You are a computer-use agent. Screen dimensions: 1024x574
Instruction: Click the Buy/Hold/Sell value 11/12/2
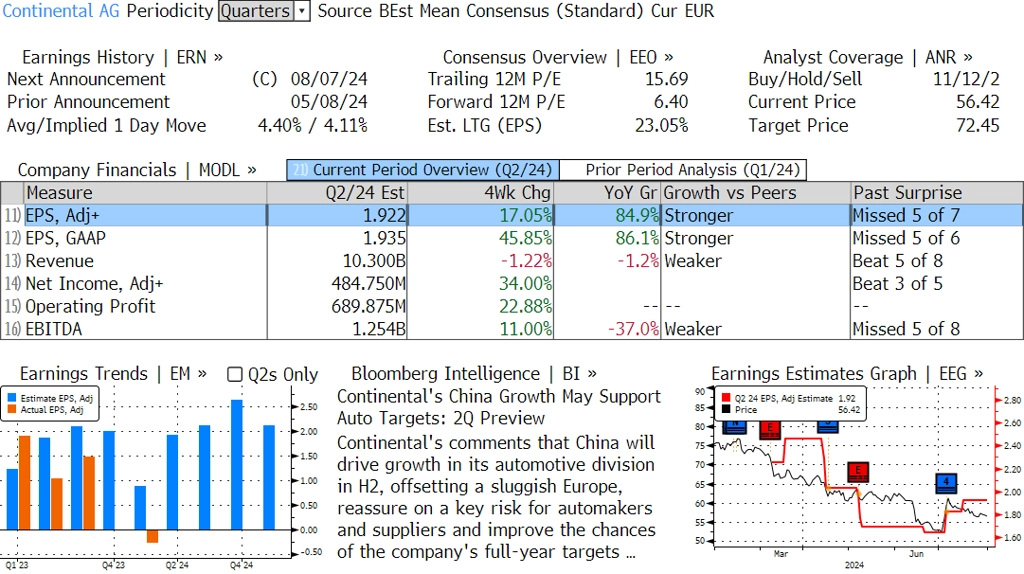(x=966, y=80)
